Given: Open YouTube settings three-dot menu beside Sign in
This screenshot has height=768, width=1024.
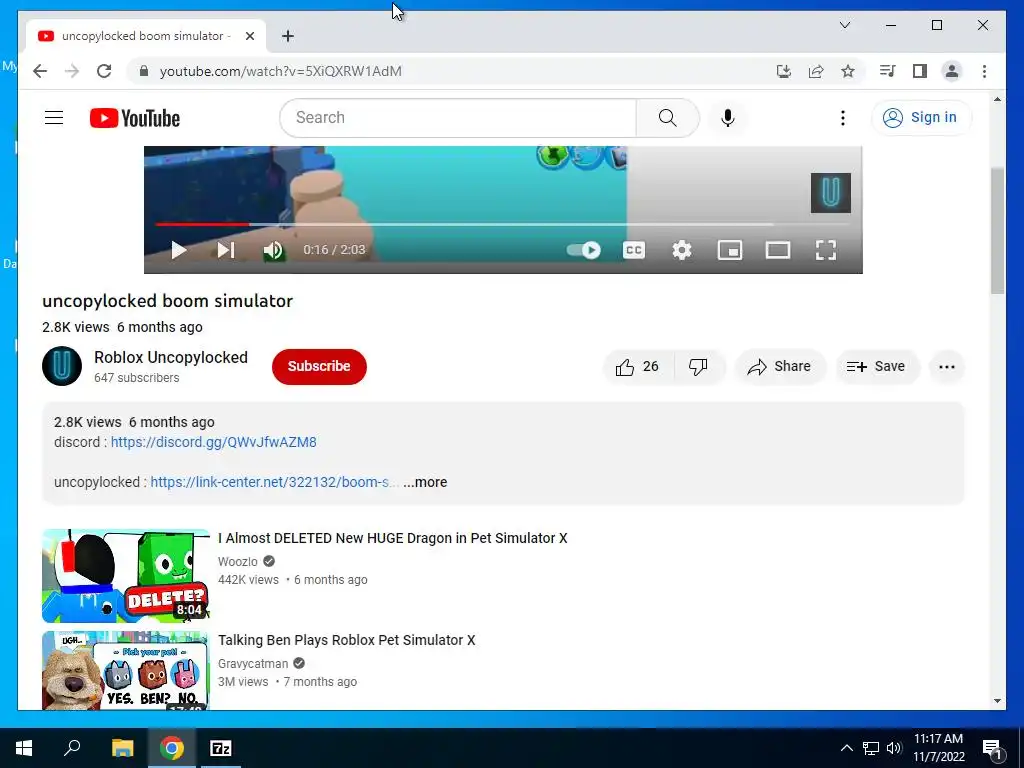Looking at the screenshot, I should pos(842,118).
